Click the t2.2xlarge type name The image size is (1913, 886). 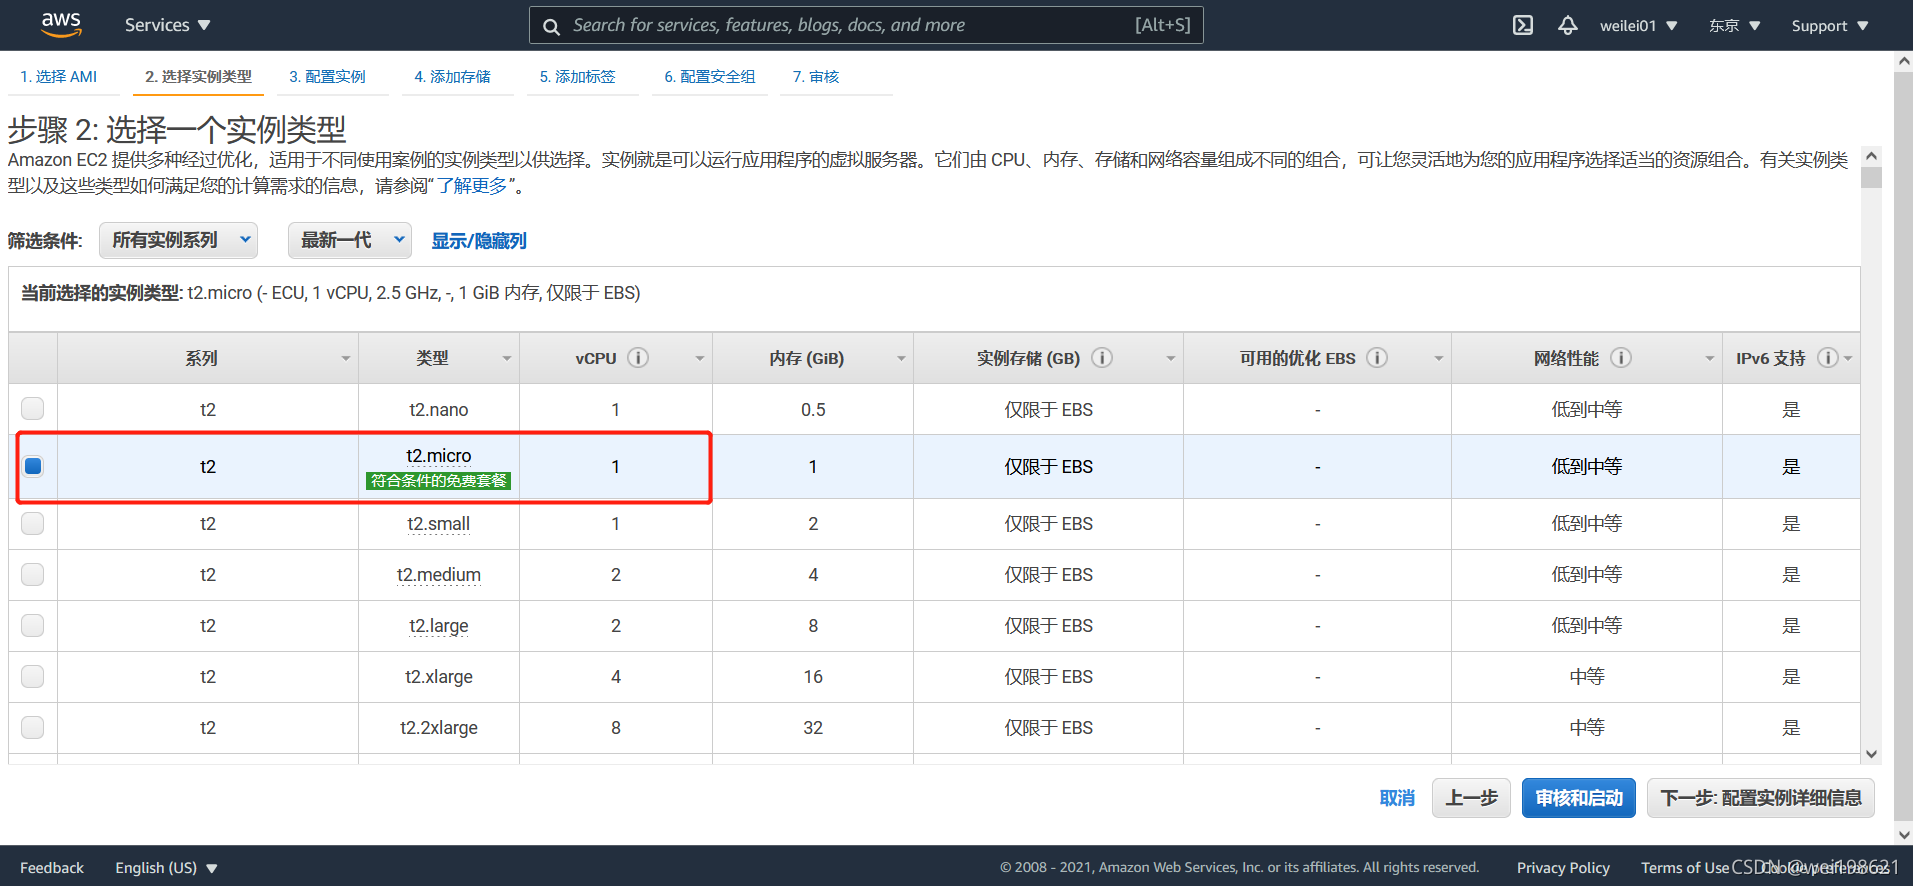click(438, 728)
